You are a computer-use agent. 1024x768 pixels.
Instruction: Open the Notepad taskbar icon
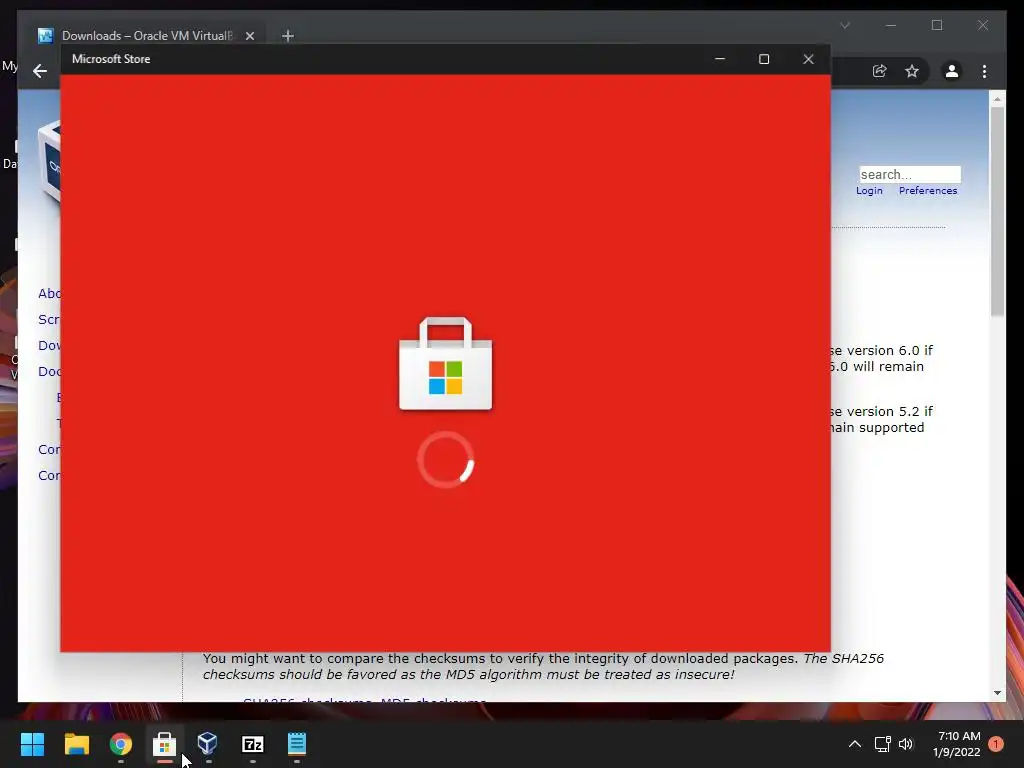[x=296, y=744]
